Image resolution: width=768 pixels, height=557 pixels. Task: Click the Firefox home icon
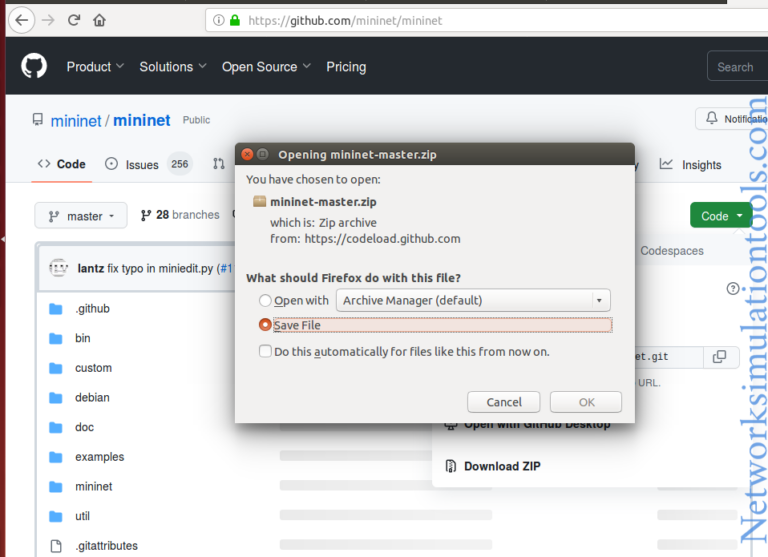pyautogui.click(x=99, y=20)
